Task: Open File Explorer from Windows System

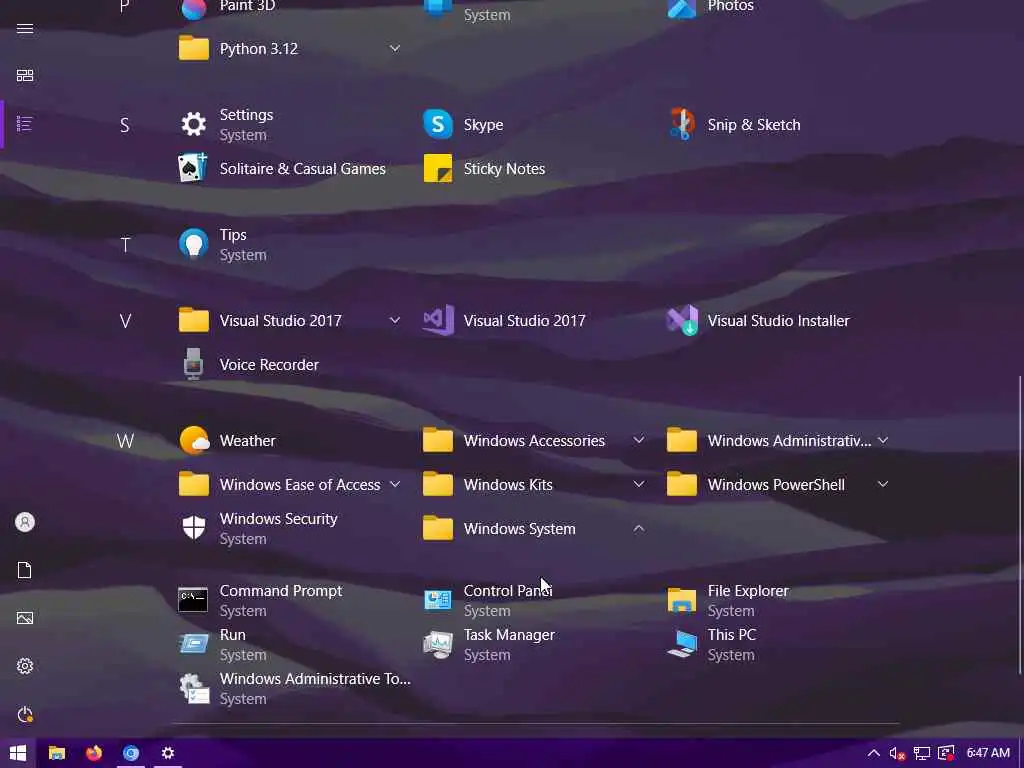Action: click(778, 600)
